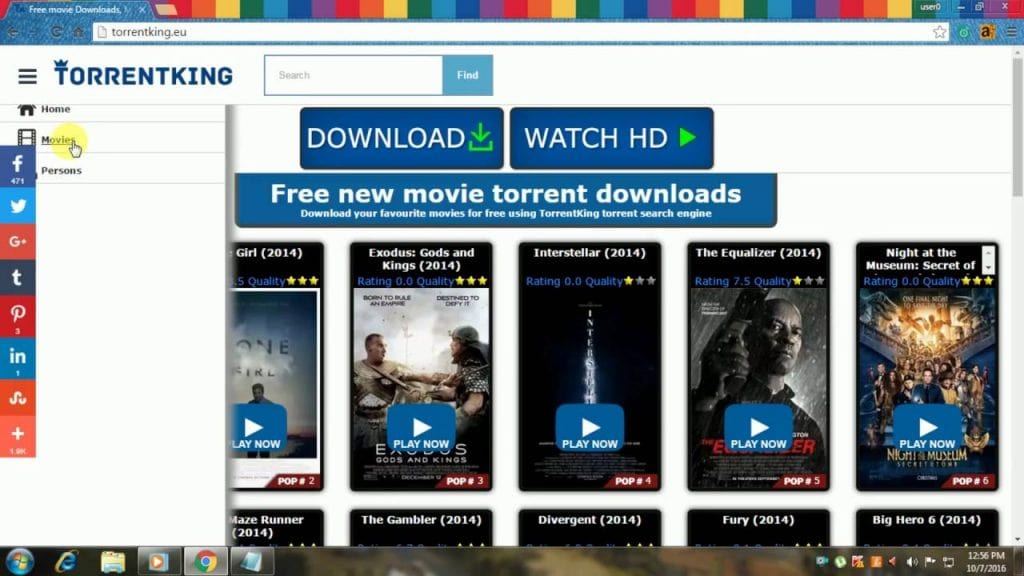The height and width of the screenshot is (576, 1024).
Task: Play Interstellar now
Action: pyautogui.click(x=590, y=428)
